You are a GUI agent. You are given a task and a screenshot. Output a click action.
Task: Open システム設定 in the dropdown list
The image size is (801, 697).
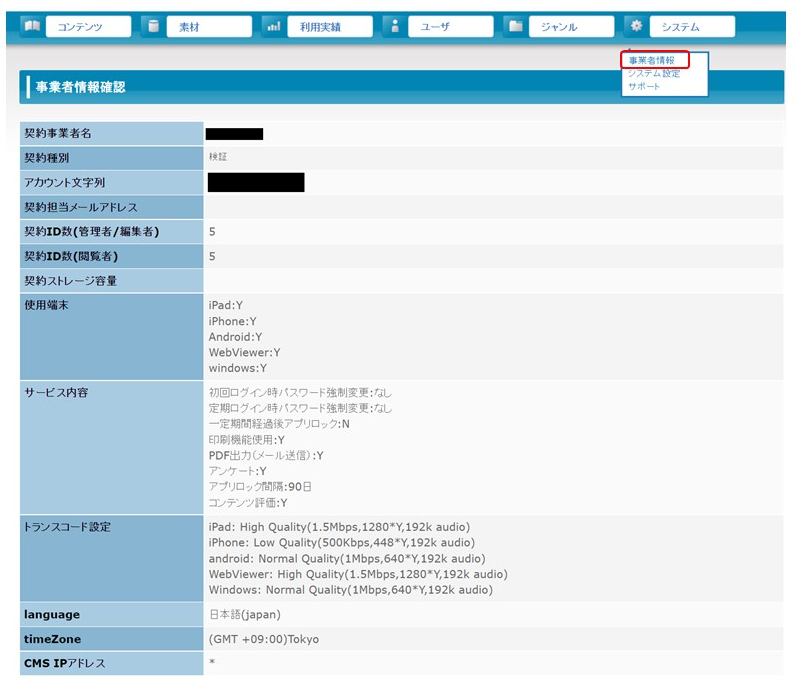click(653, 74)
